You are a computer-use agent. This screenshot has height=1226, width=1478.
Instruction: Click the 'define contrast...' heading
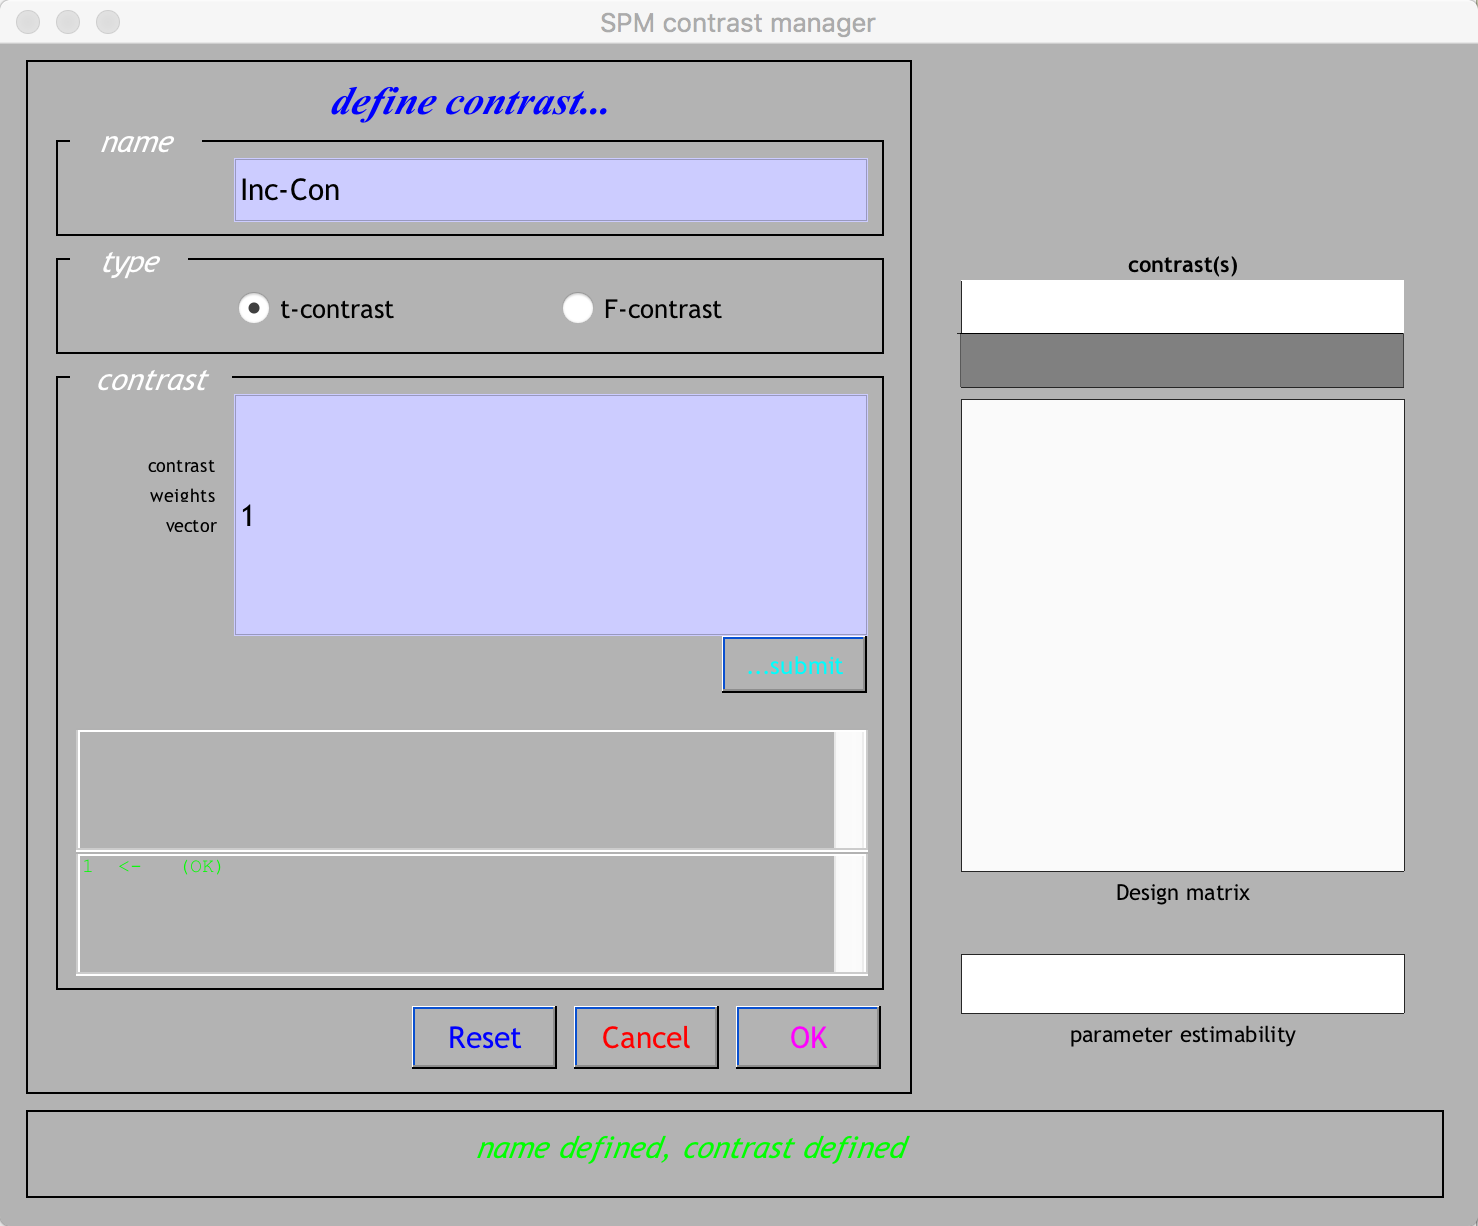470,102
